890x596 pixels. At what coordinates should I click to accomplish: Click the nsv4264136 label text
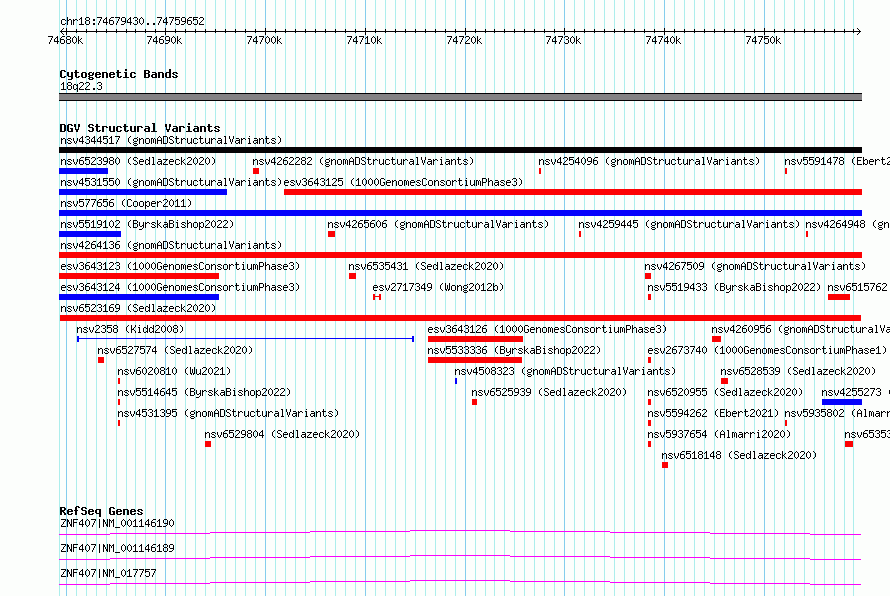pos(171,245)
